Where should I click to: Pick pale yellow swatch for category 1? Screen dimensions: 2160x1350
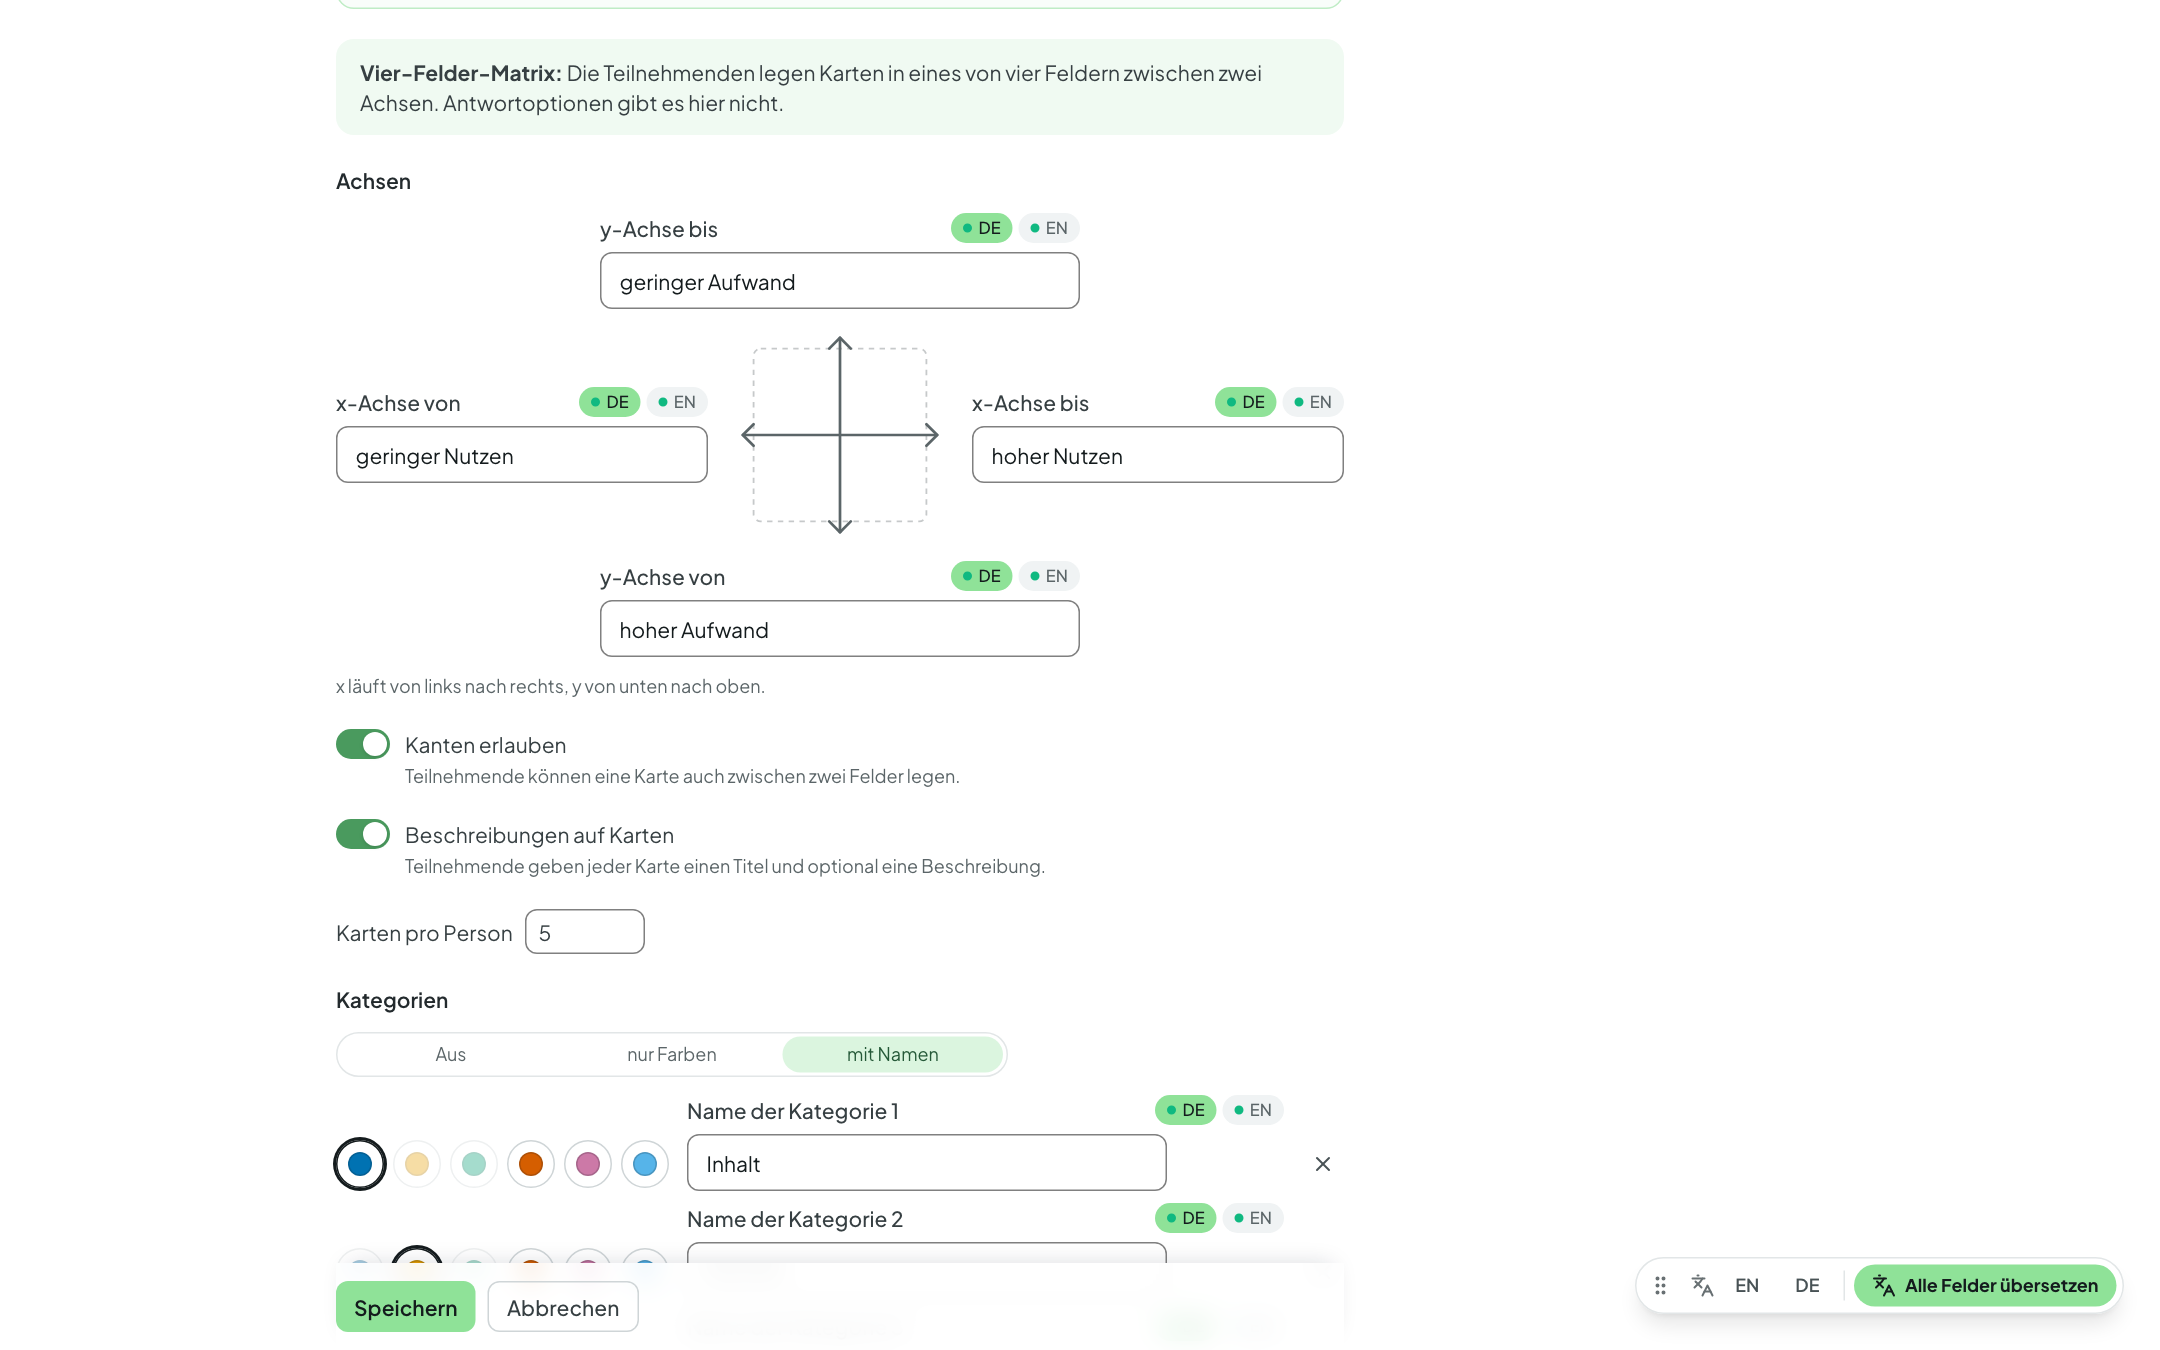(x=417, y=1164)
